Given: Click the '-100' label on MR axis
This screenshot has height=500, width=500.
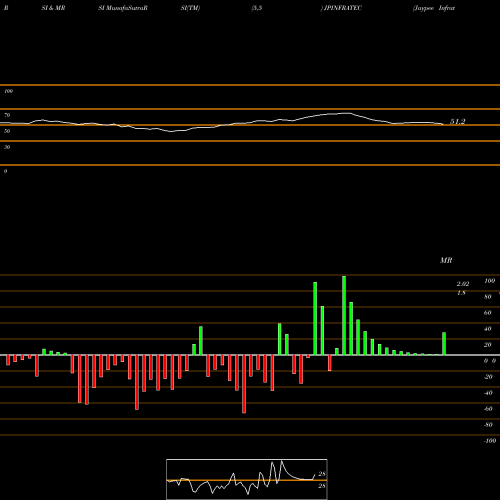Looking at the screenshot, I should pos(490,441).
